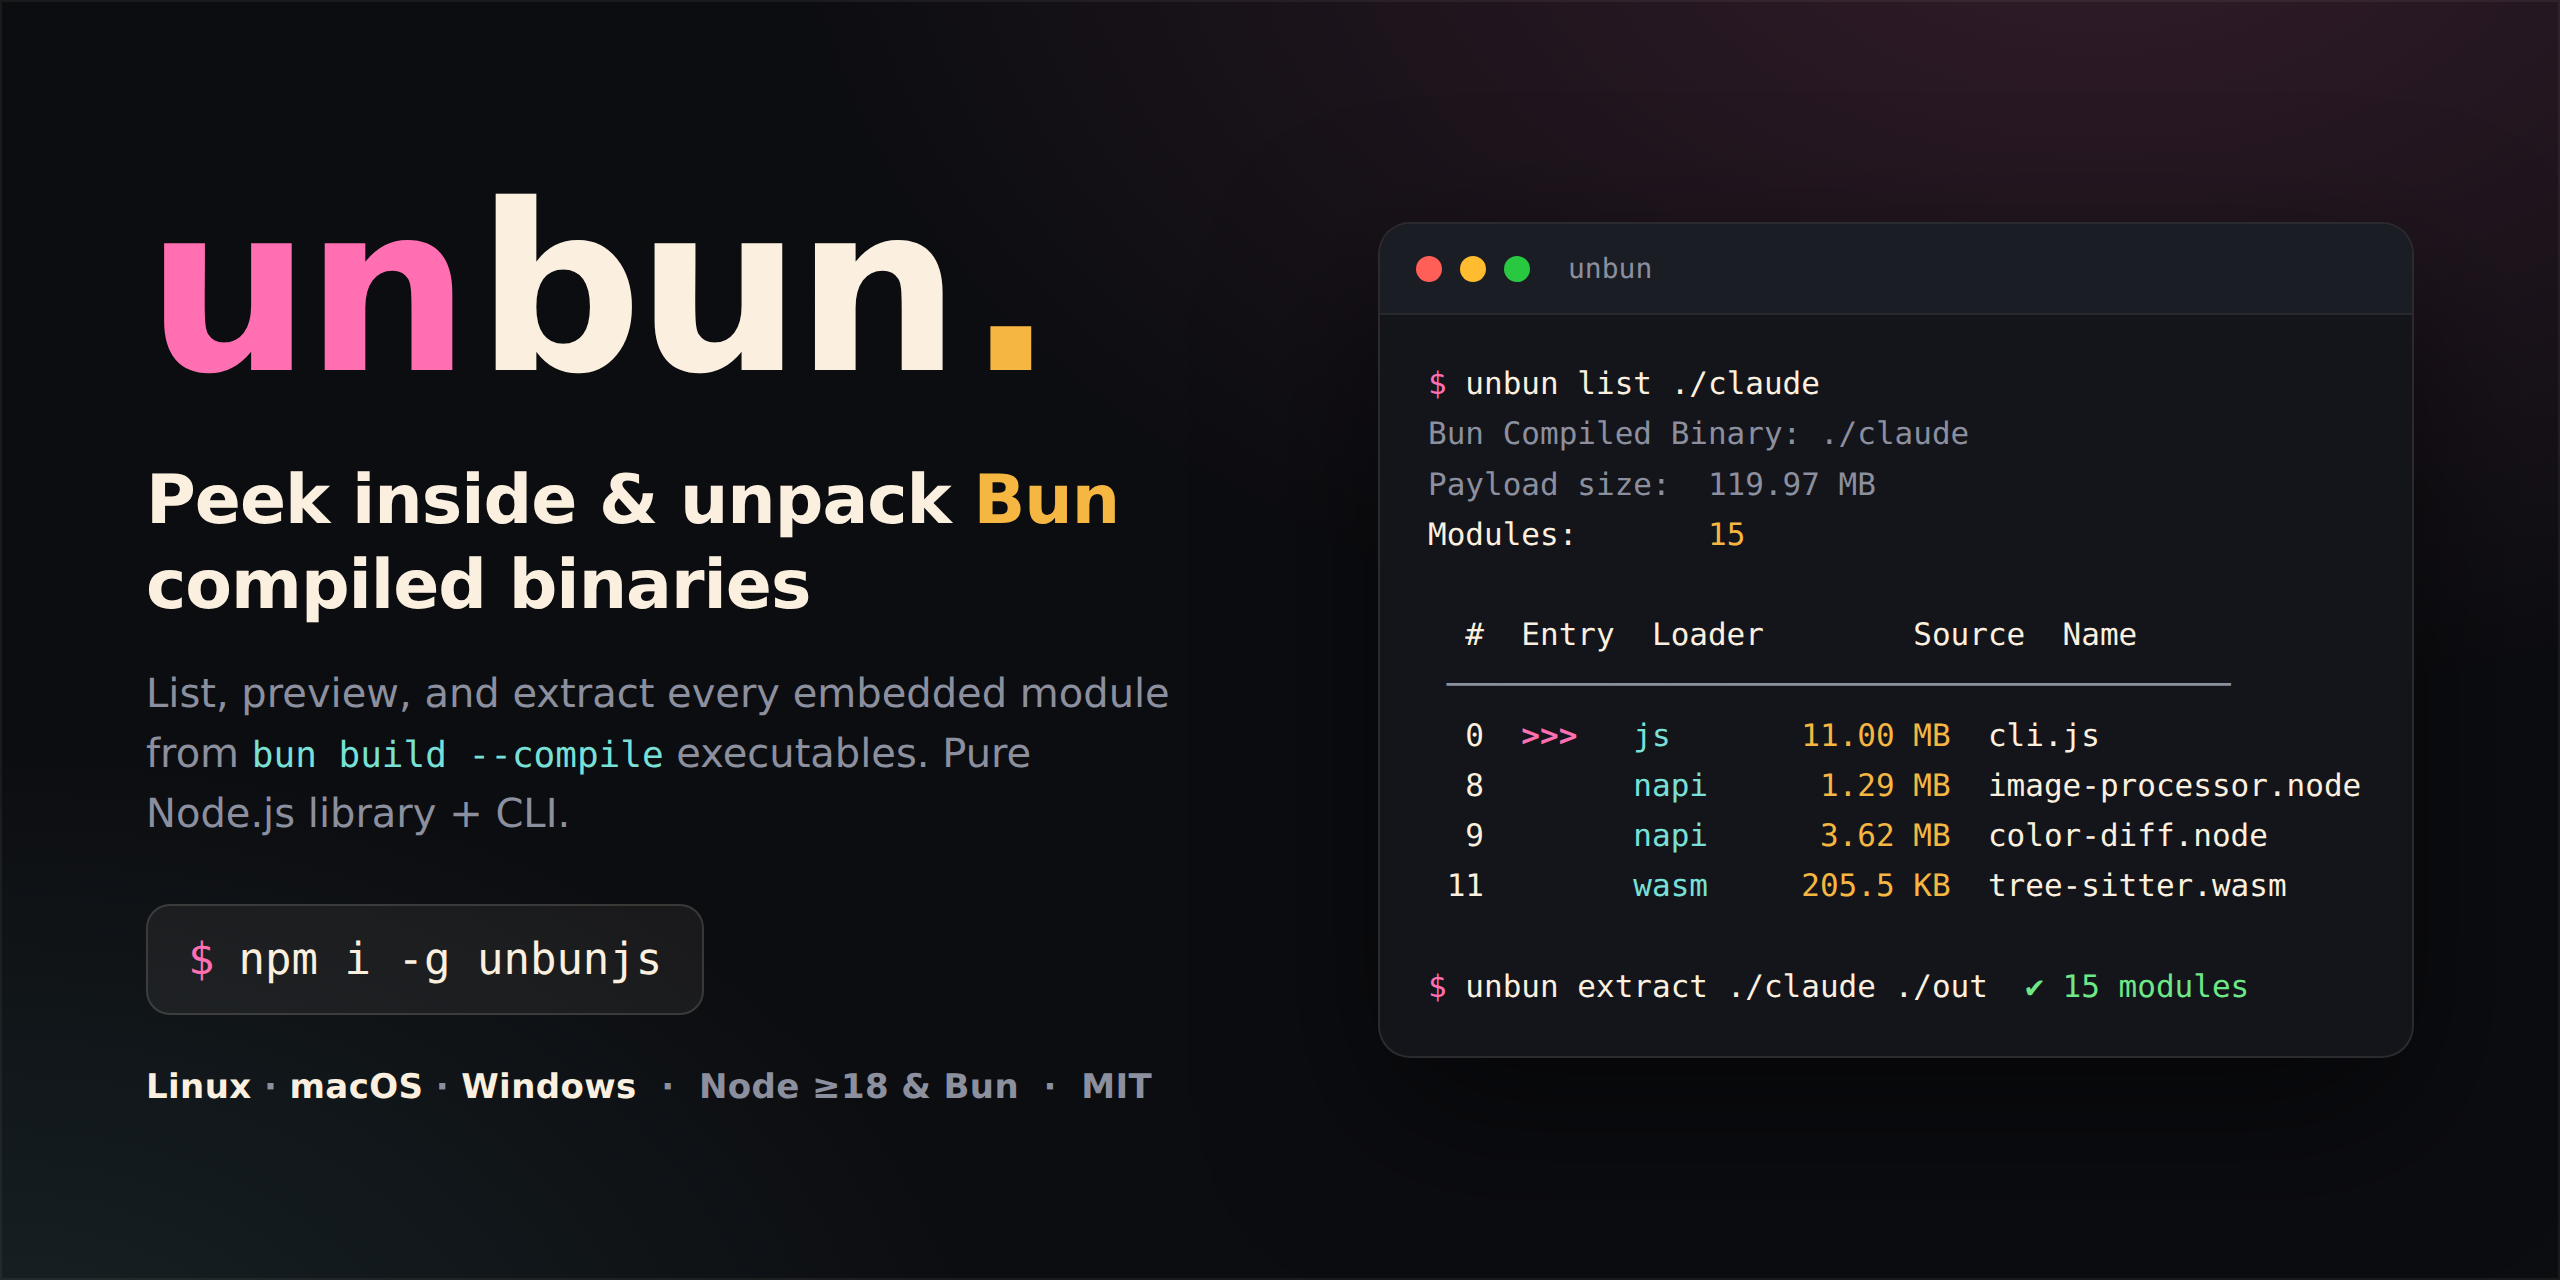Click the napi loader in row 8
The image size is (2560, 1280).
(1670, 787)
